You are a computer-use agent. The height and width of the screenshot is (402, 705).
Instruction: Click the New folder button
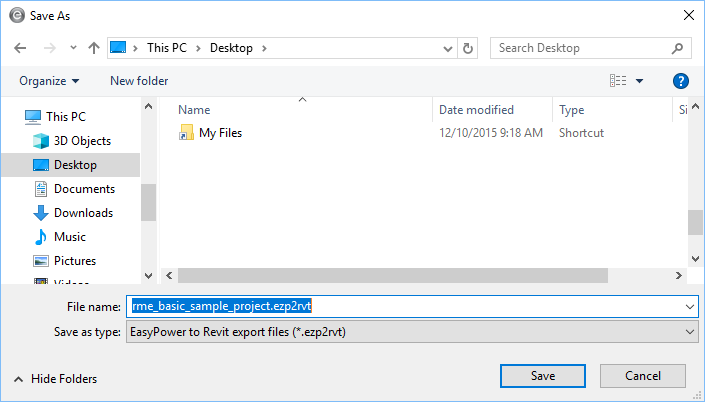pos(139,81)
